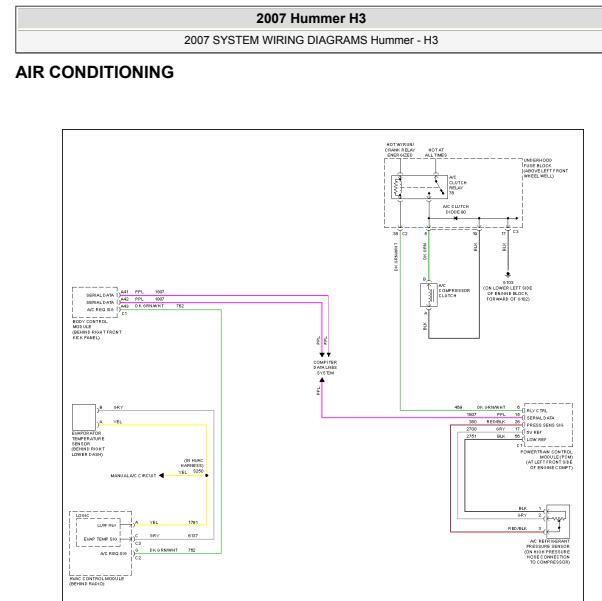The height and width of the screenshot is (601, 602).
Task: Click the Manual A/C Circuit arrowhead
Action: pos(162,475)
